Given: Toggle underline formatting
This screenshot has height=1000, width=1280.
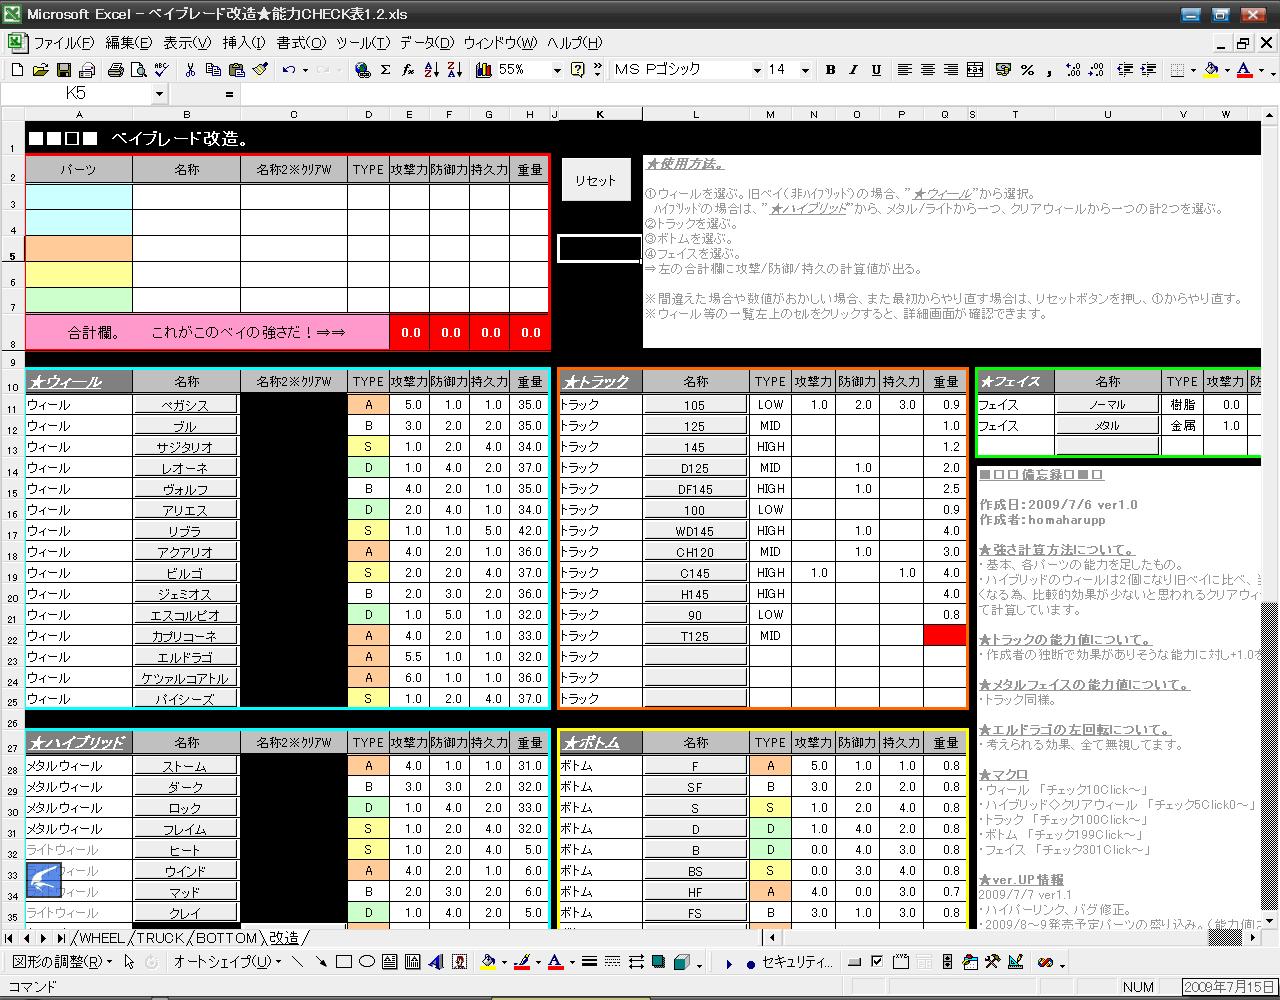Looking at the screenshot, I should pos(876,70).
